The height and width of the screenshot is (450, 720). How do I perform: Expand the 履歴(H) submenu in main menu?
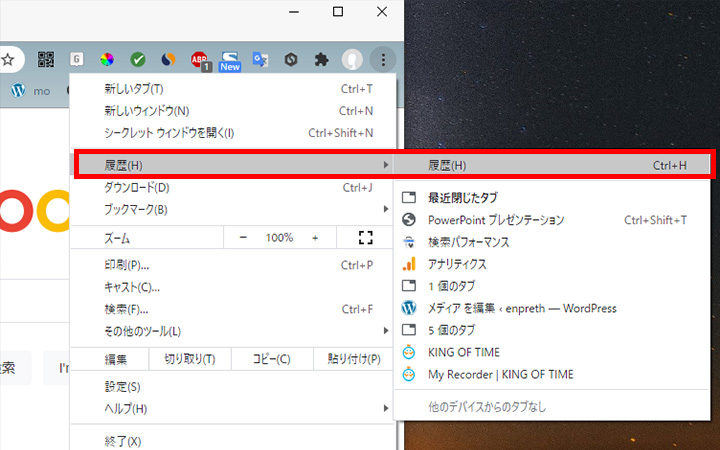(235, 165)
